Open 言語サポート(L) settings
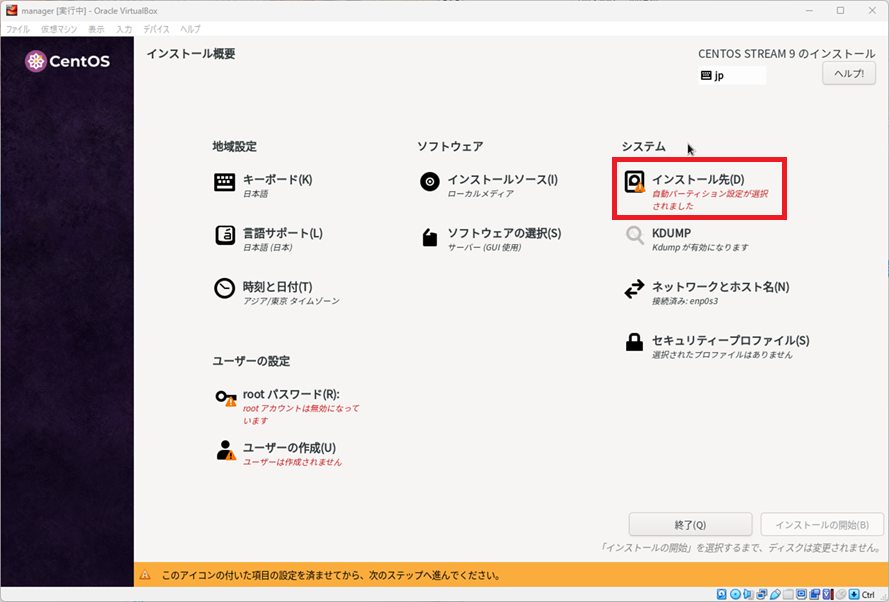Screen dimensions: 889x602 tap(282, 233)
